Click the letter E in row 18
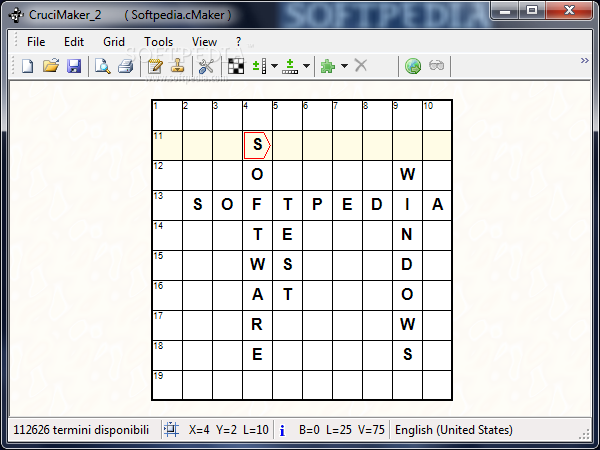Image resolution: width=600 pixels, height=450 pixels. (257, 354)
